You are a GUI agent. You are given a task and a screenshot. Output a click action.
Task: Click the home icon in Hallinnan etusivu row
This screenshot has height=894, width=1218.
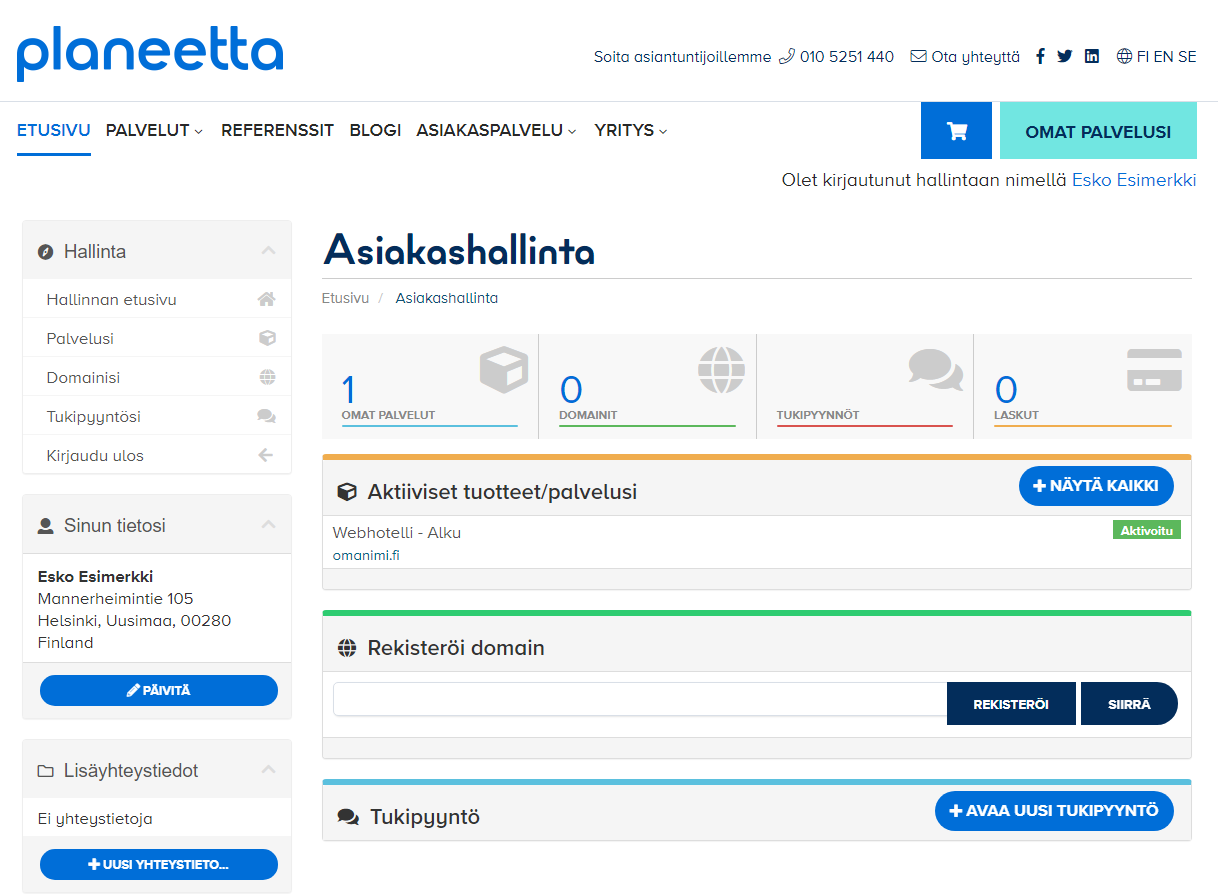click(266, 299)
